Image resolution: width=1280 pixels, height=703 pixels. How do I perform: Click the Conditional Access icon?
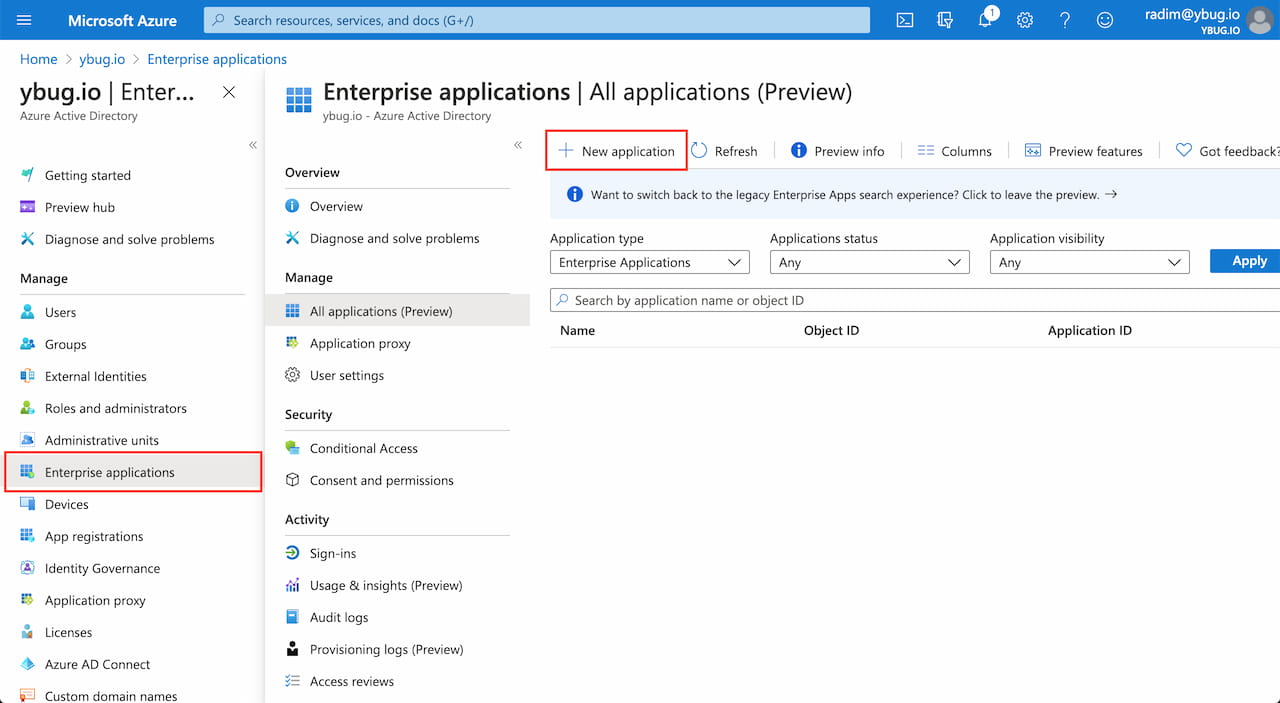292,448
